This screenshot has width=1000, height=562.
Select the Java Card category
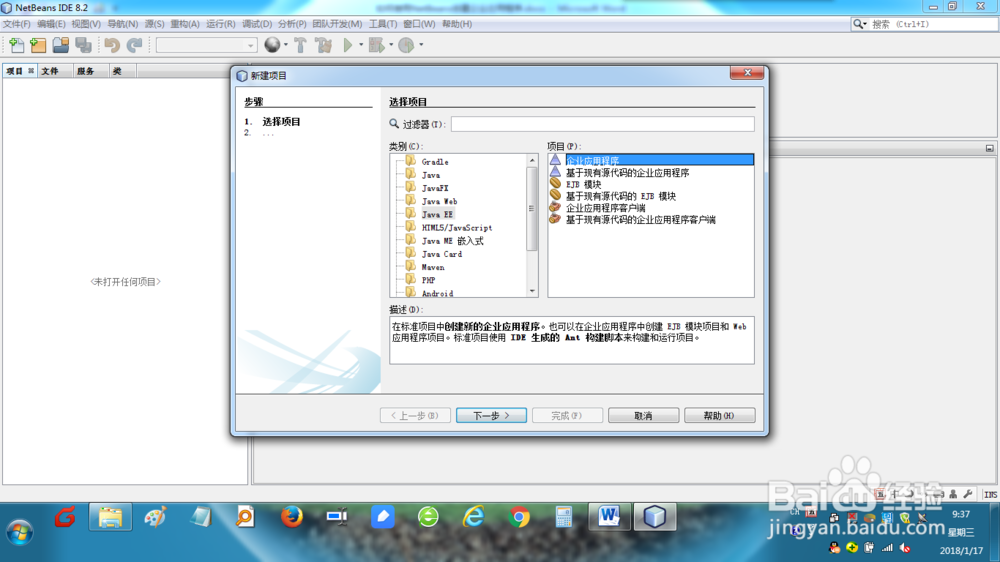442,254
